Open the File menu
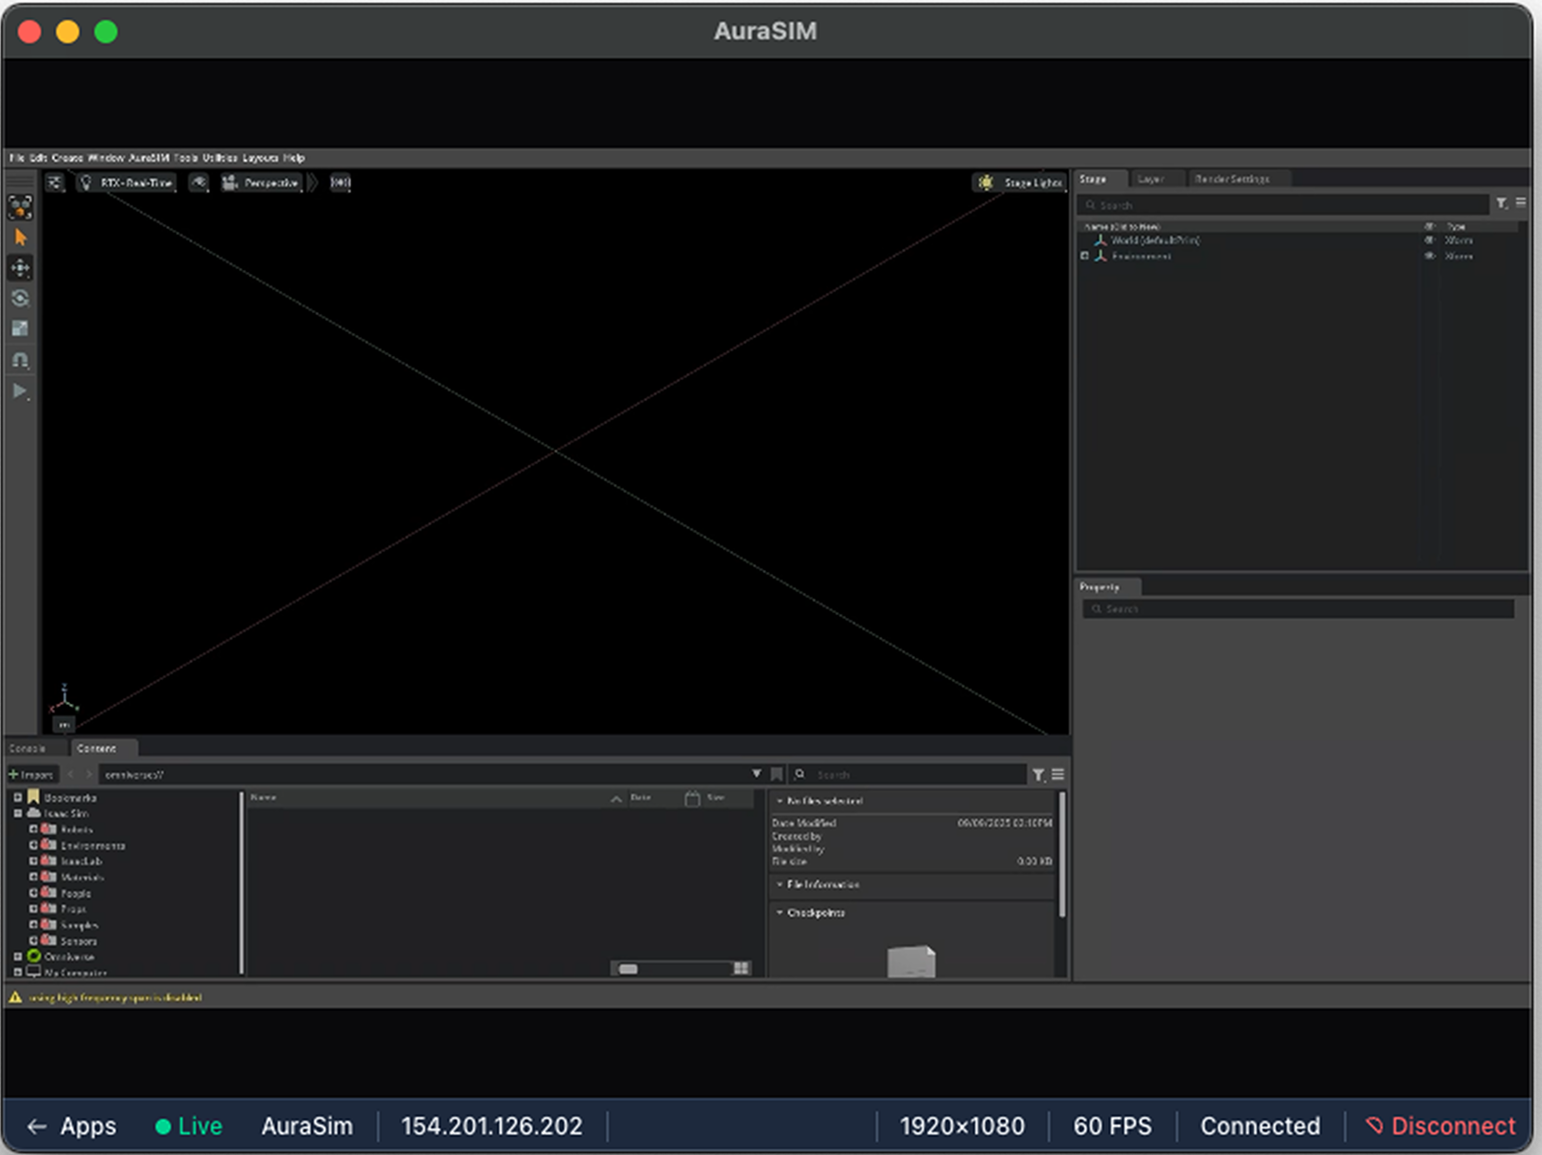The image size is (1542, 1155). click(x=17, y=158)
